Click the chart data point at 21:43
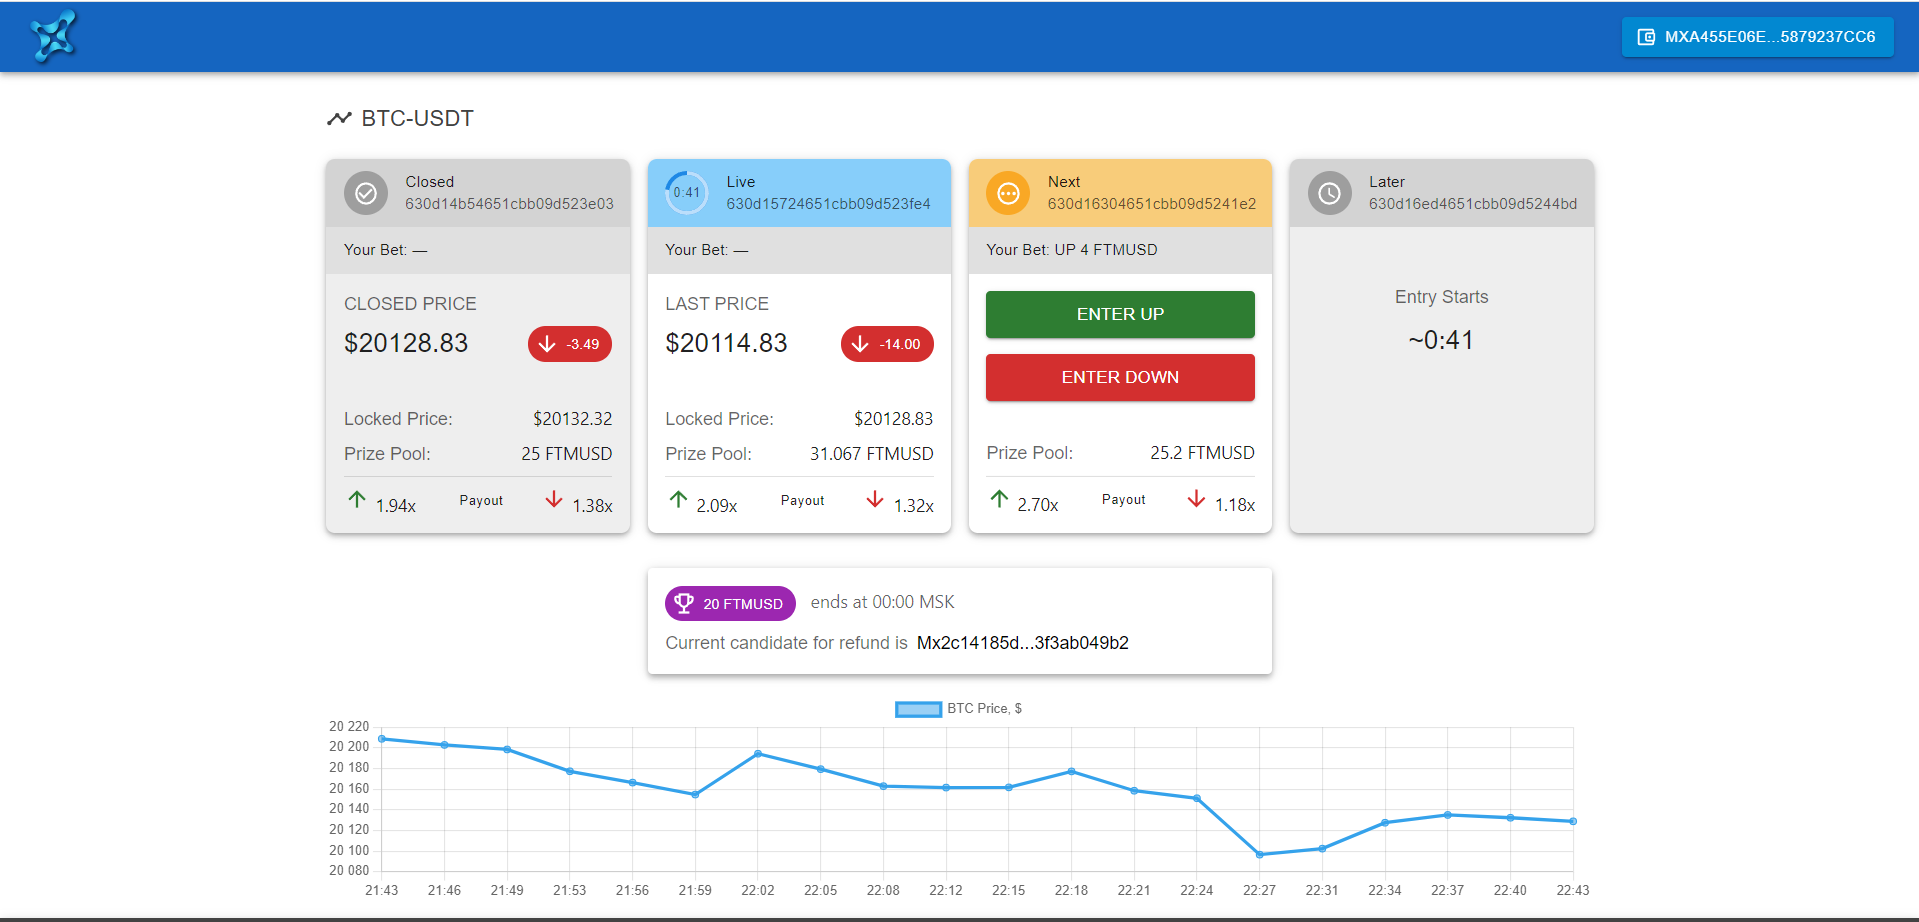1919x922 pixels. [x=382, y=739]
